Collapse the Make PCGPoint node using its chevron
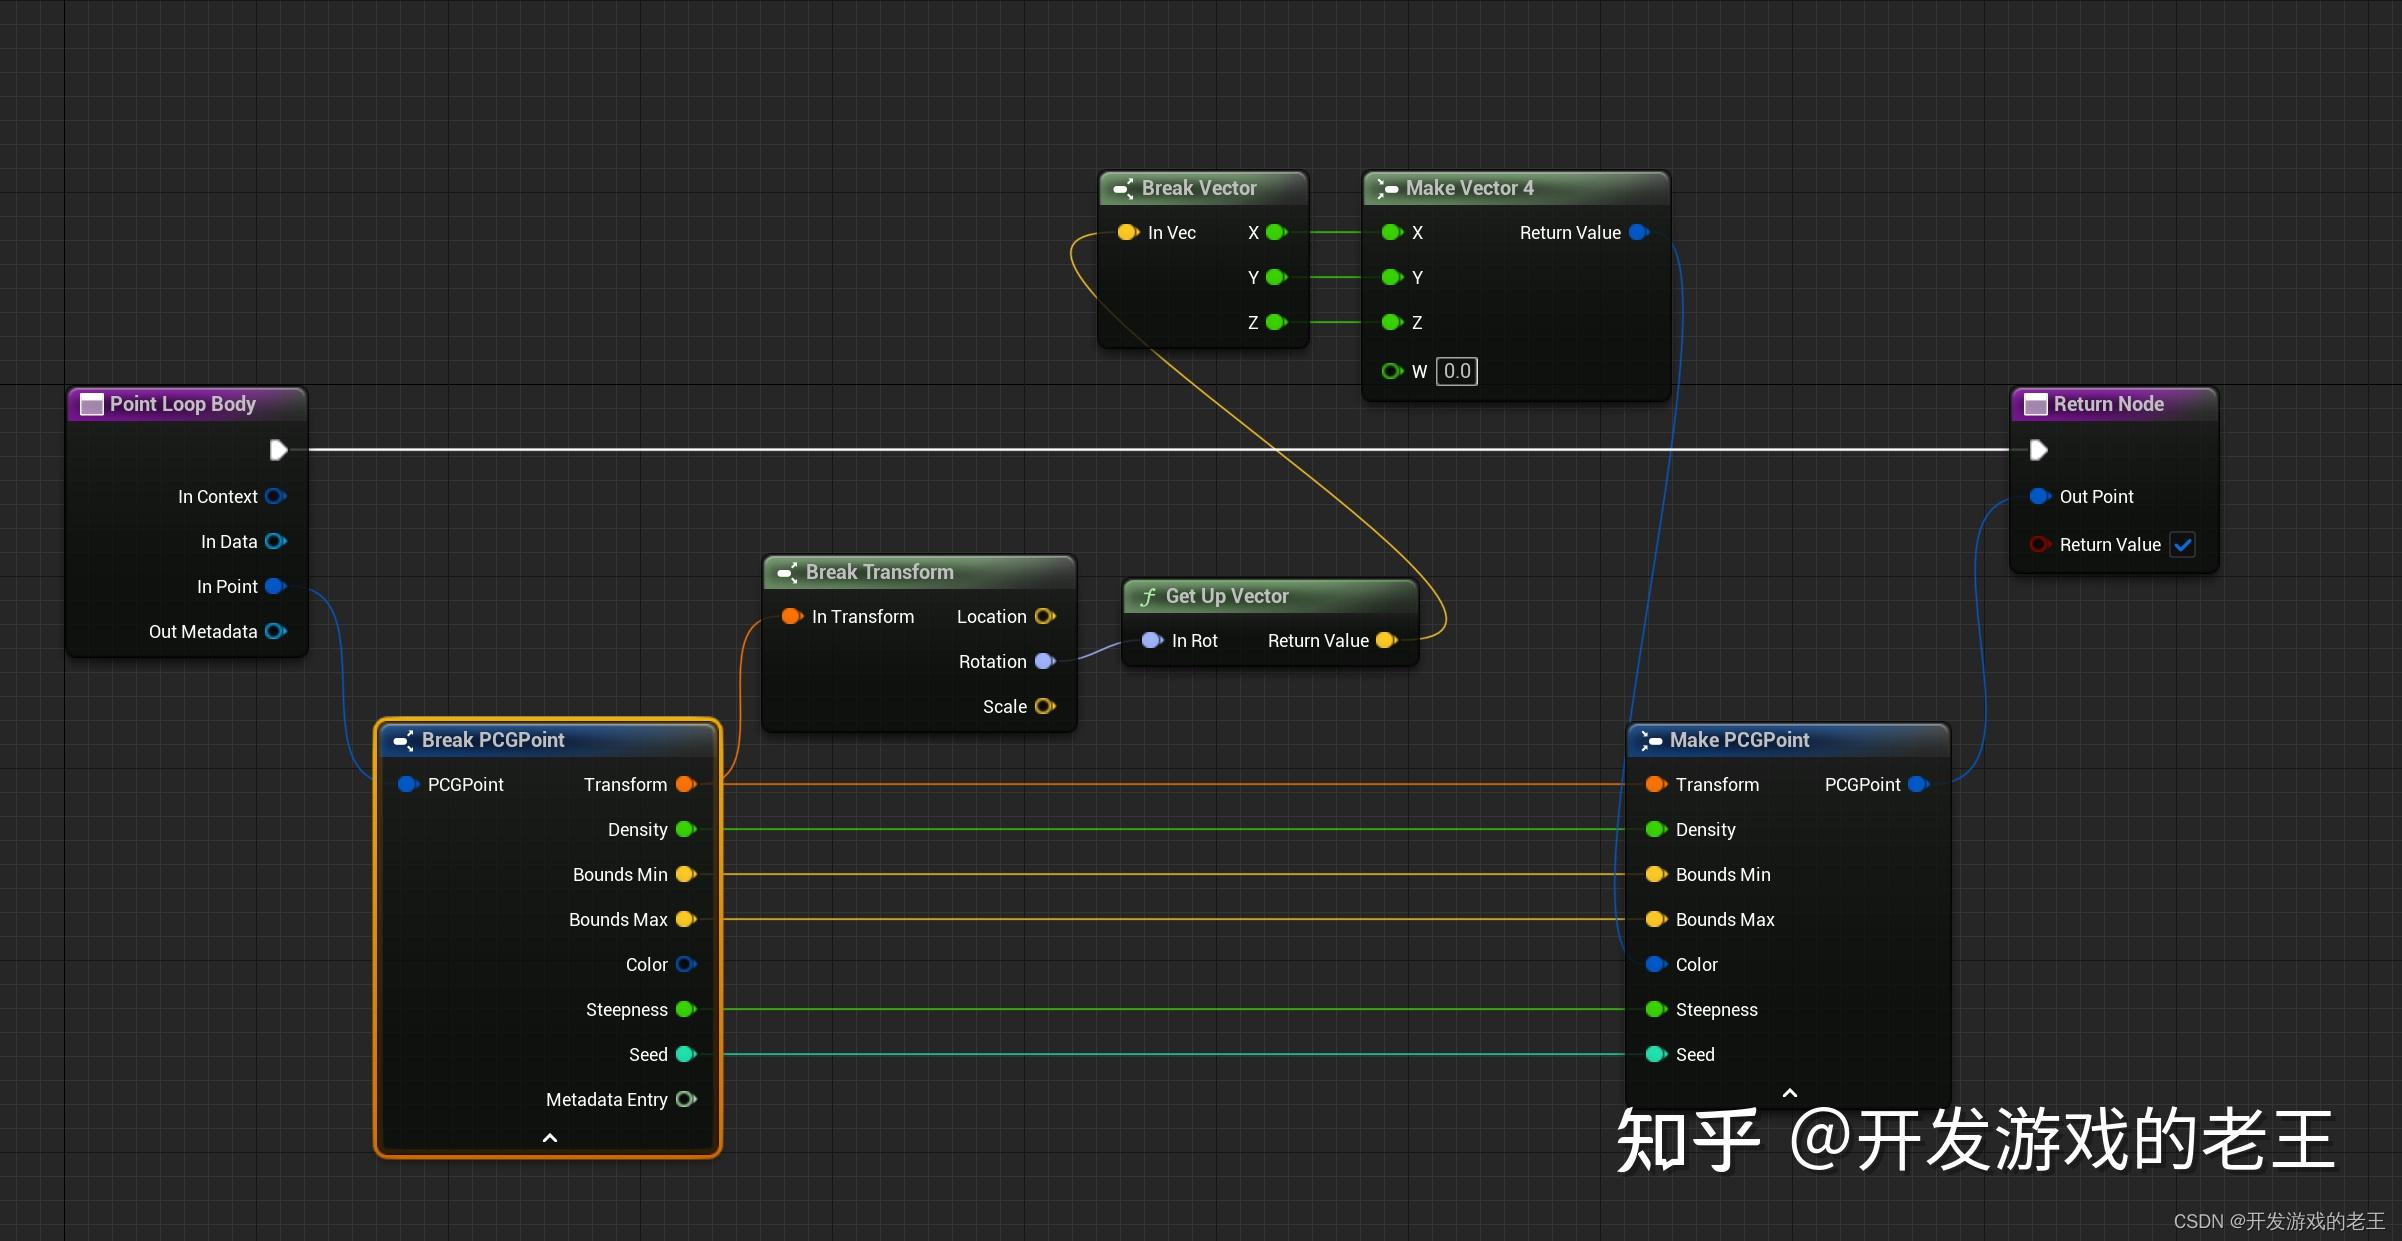The width and height of the screenshot is (2402, 1241). click(x=1789, y=1091)
